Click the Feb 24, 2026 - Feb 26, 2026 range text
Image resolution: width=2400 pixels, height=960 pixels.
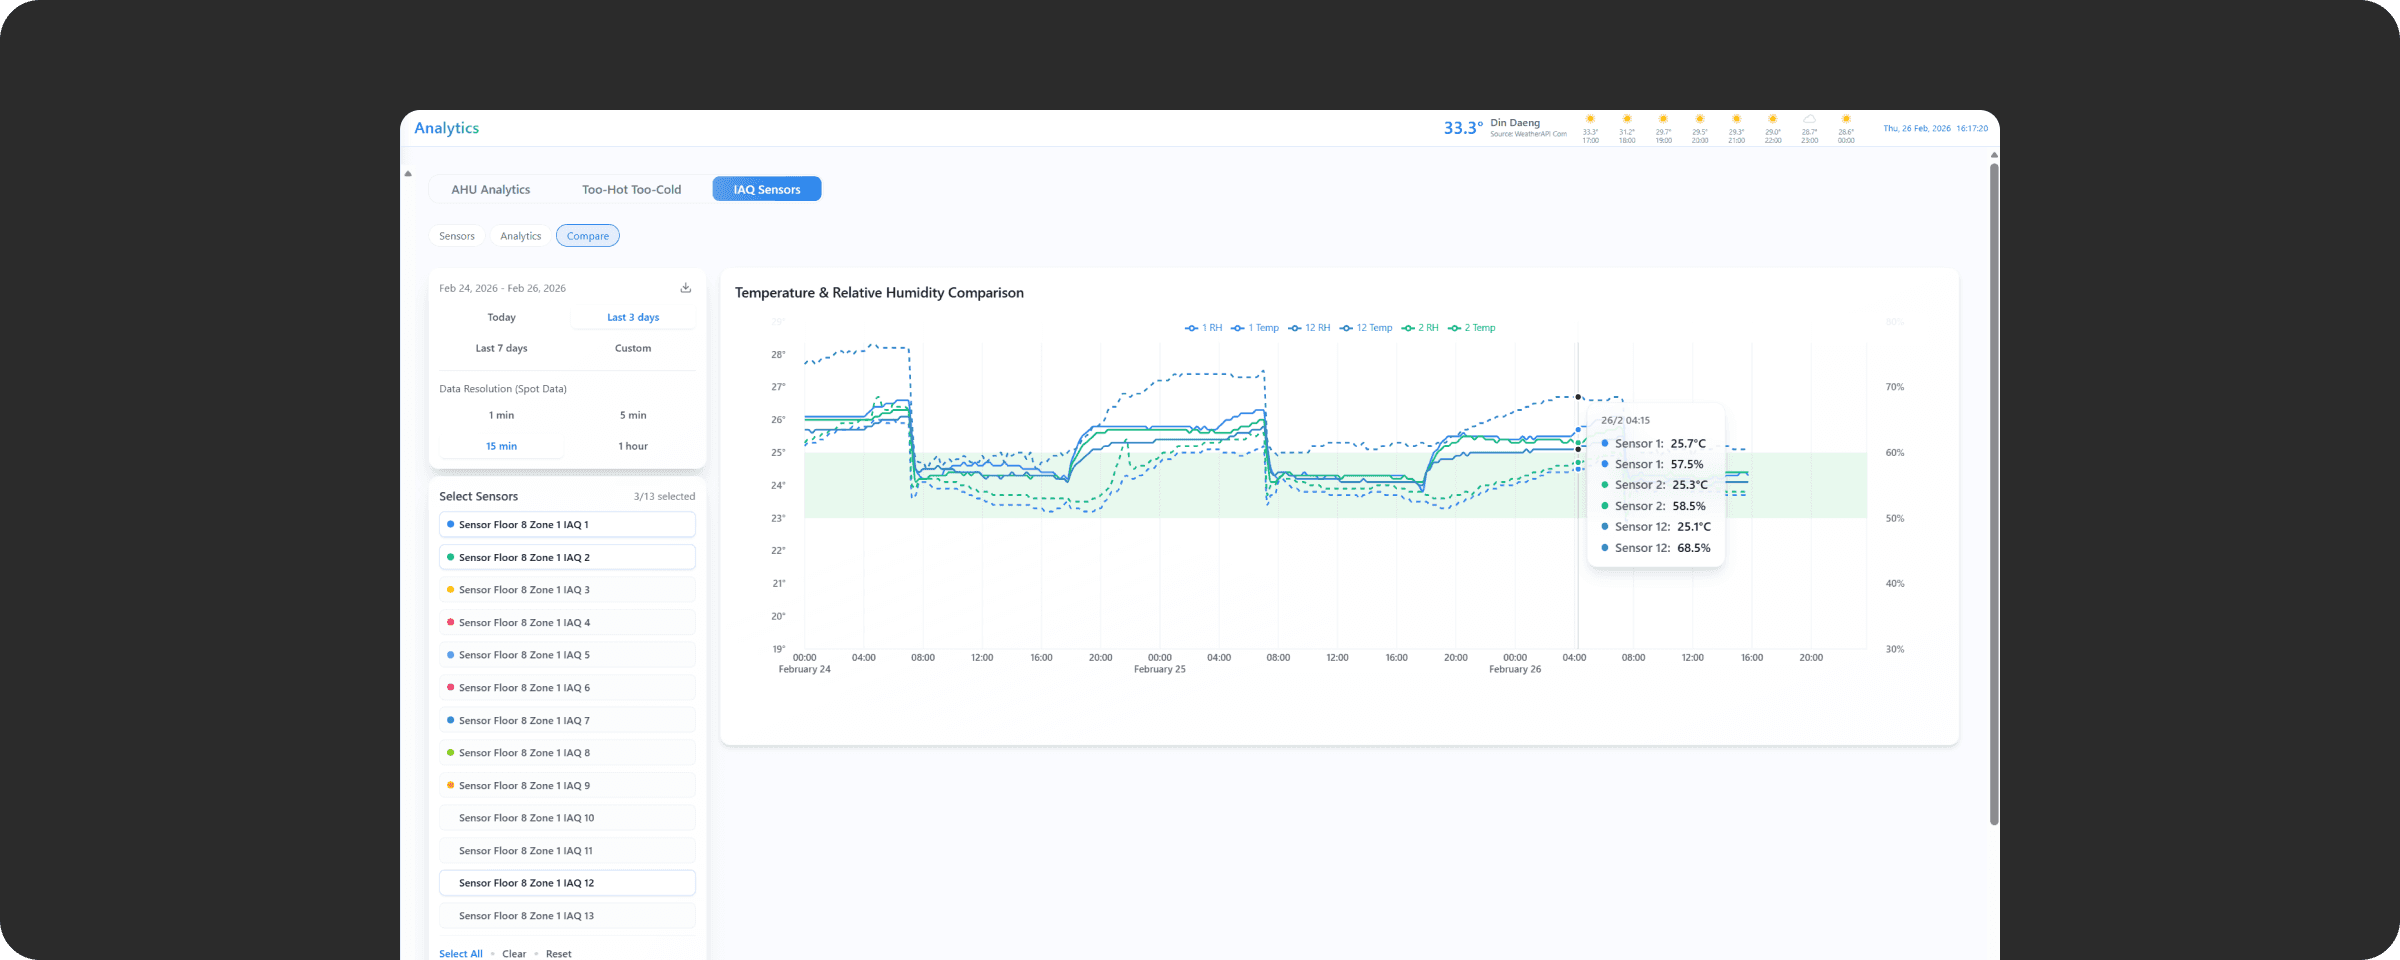click(x=502, y=288)
